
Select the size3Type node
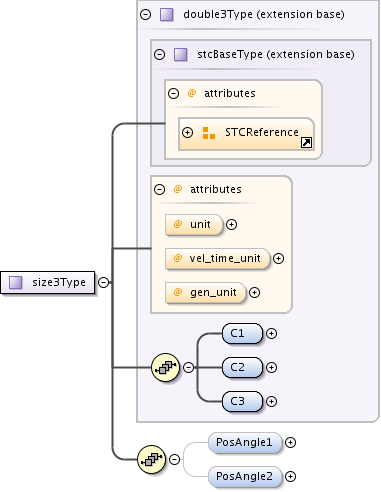[x=48, y=282]
